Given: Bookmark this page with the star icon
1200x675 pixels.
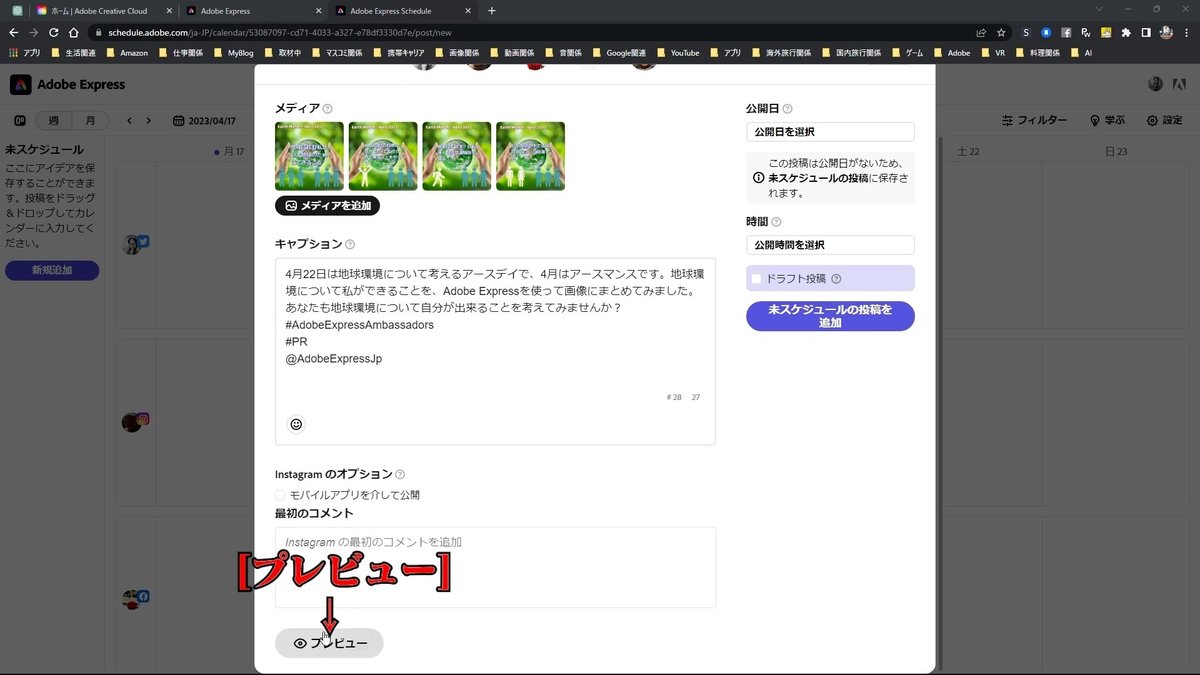Looking at the screenshot, I should coord(1001,32).
